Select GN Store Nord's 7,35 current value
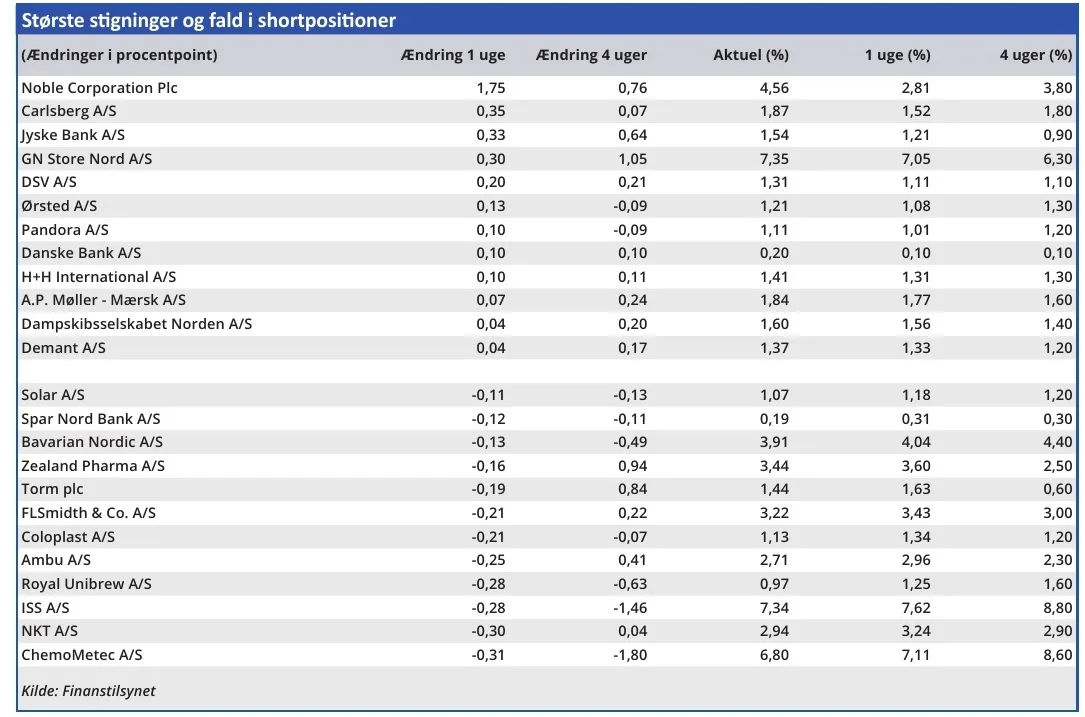1085x717 pixels. (x=773, y=159)
